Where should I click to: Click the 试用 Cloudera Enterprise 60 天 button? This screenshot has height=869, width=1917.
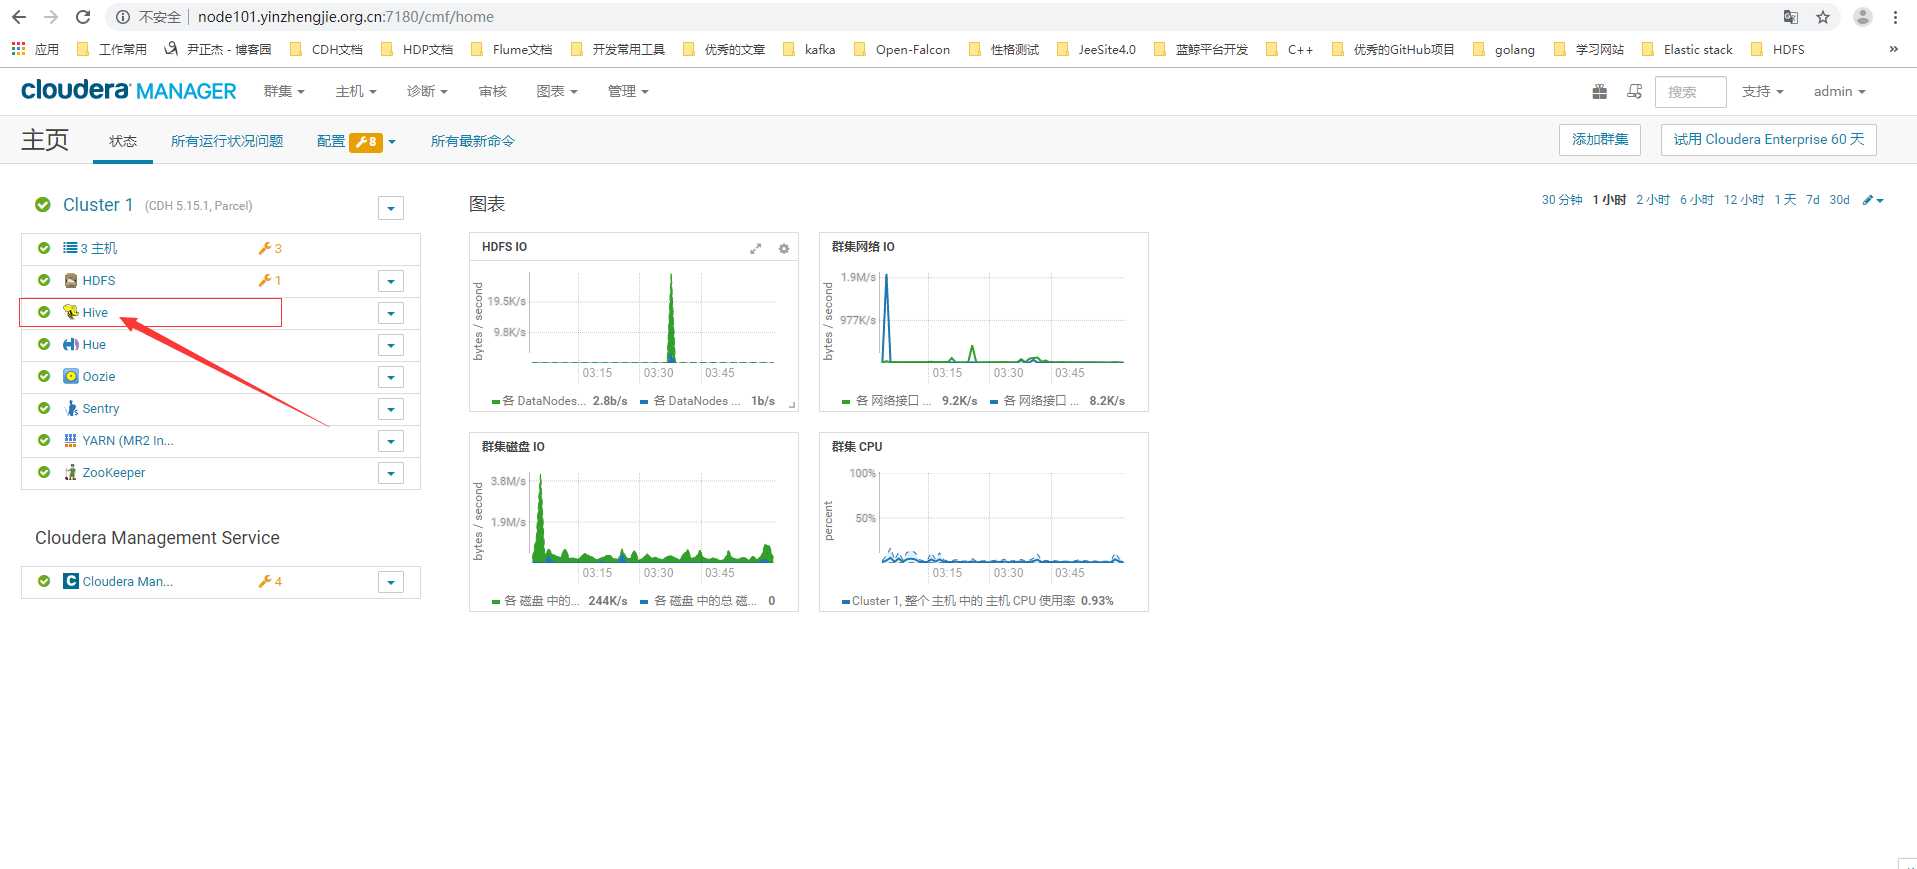pos(1769,140)
